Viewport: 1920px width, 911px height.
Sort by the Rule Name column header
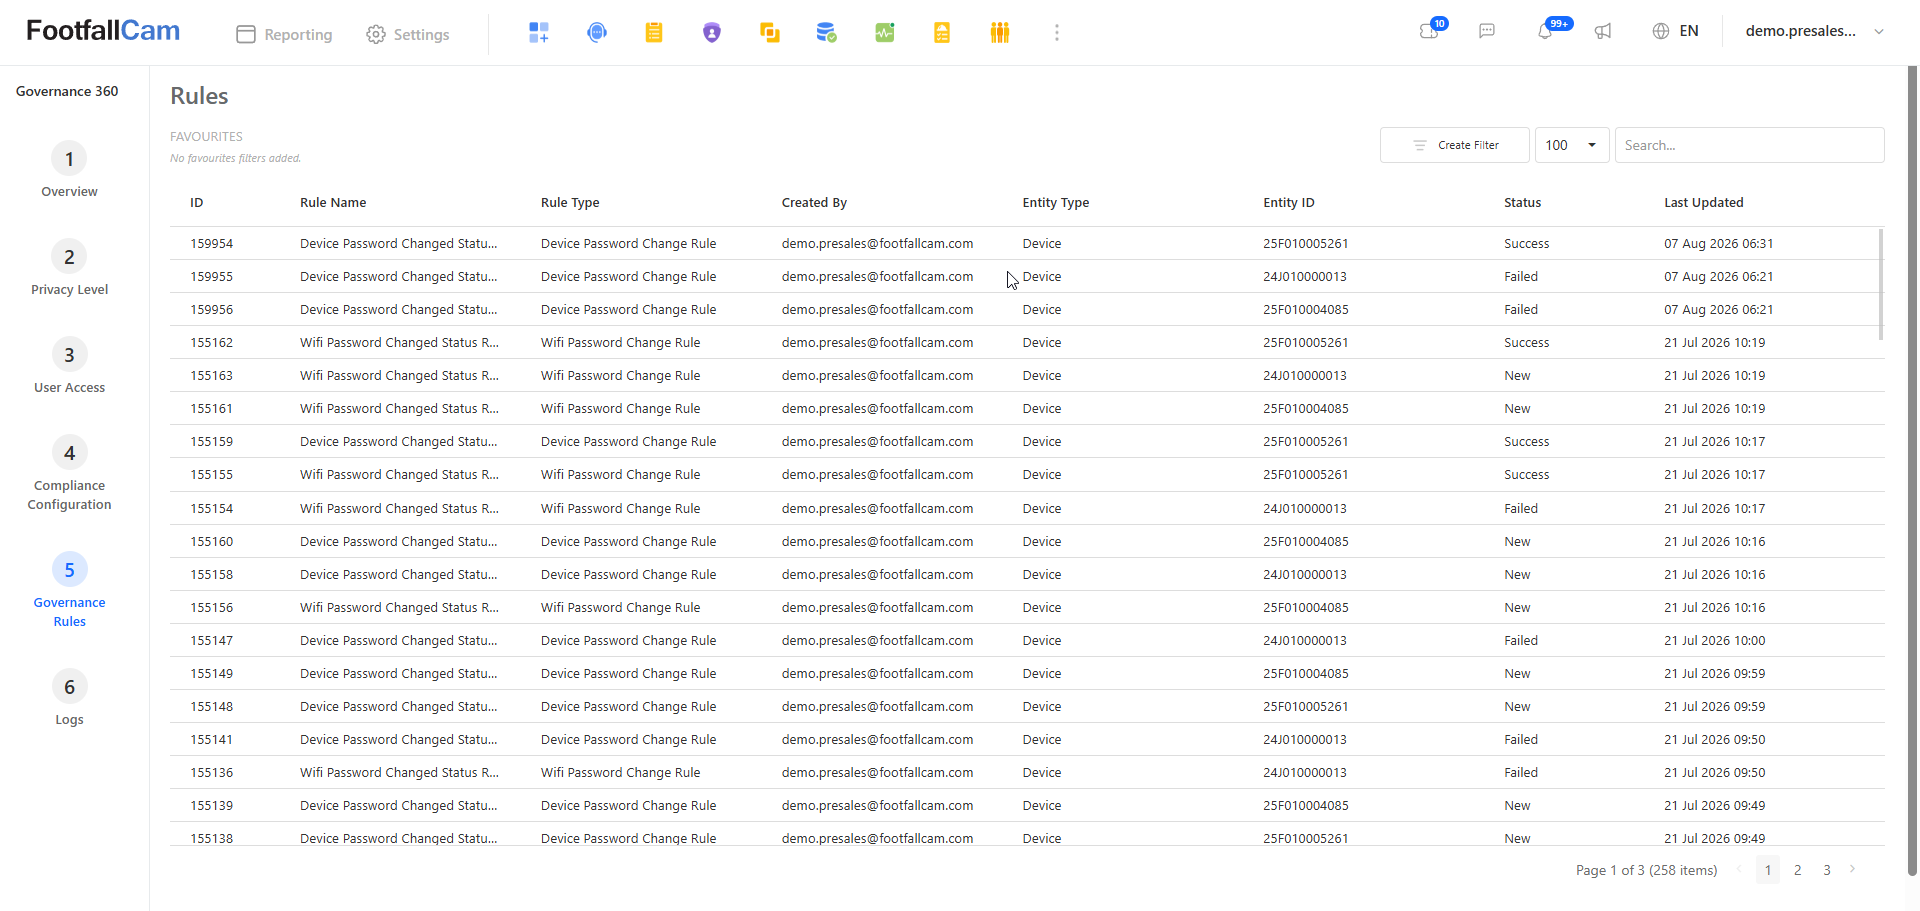pos(333,203)
